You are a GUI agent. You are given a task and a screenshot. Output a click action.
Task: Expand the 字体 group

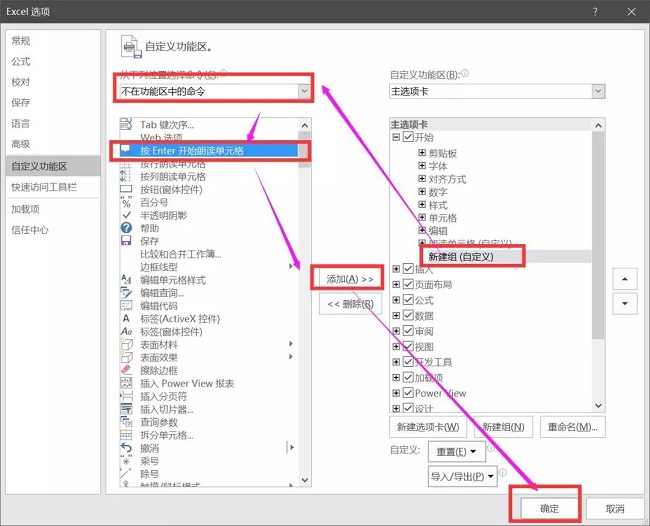pyautogui.click(x=422, y=165)
